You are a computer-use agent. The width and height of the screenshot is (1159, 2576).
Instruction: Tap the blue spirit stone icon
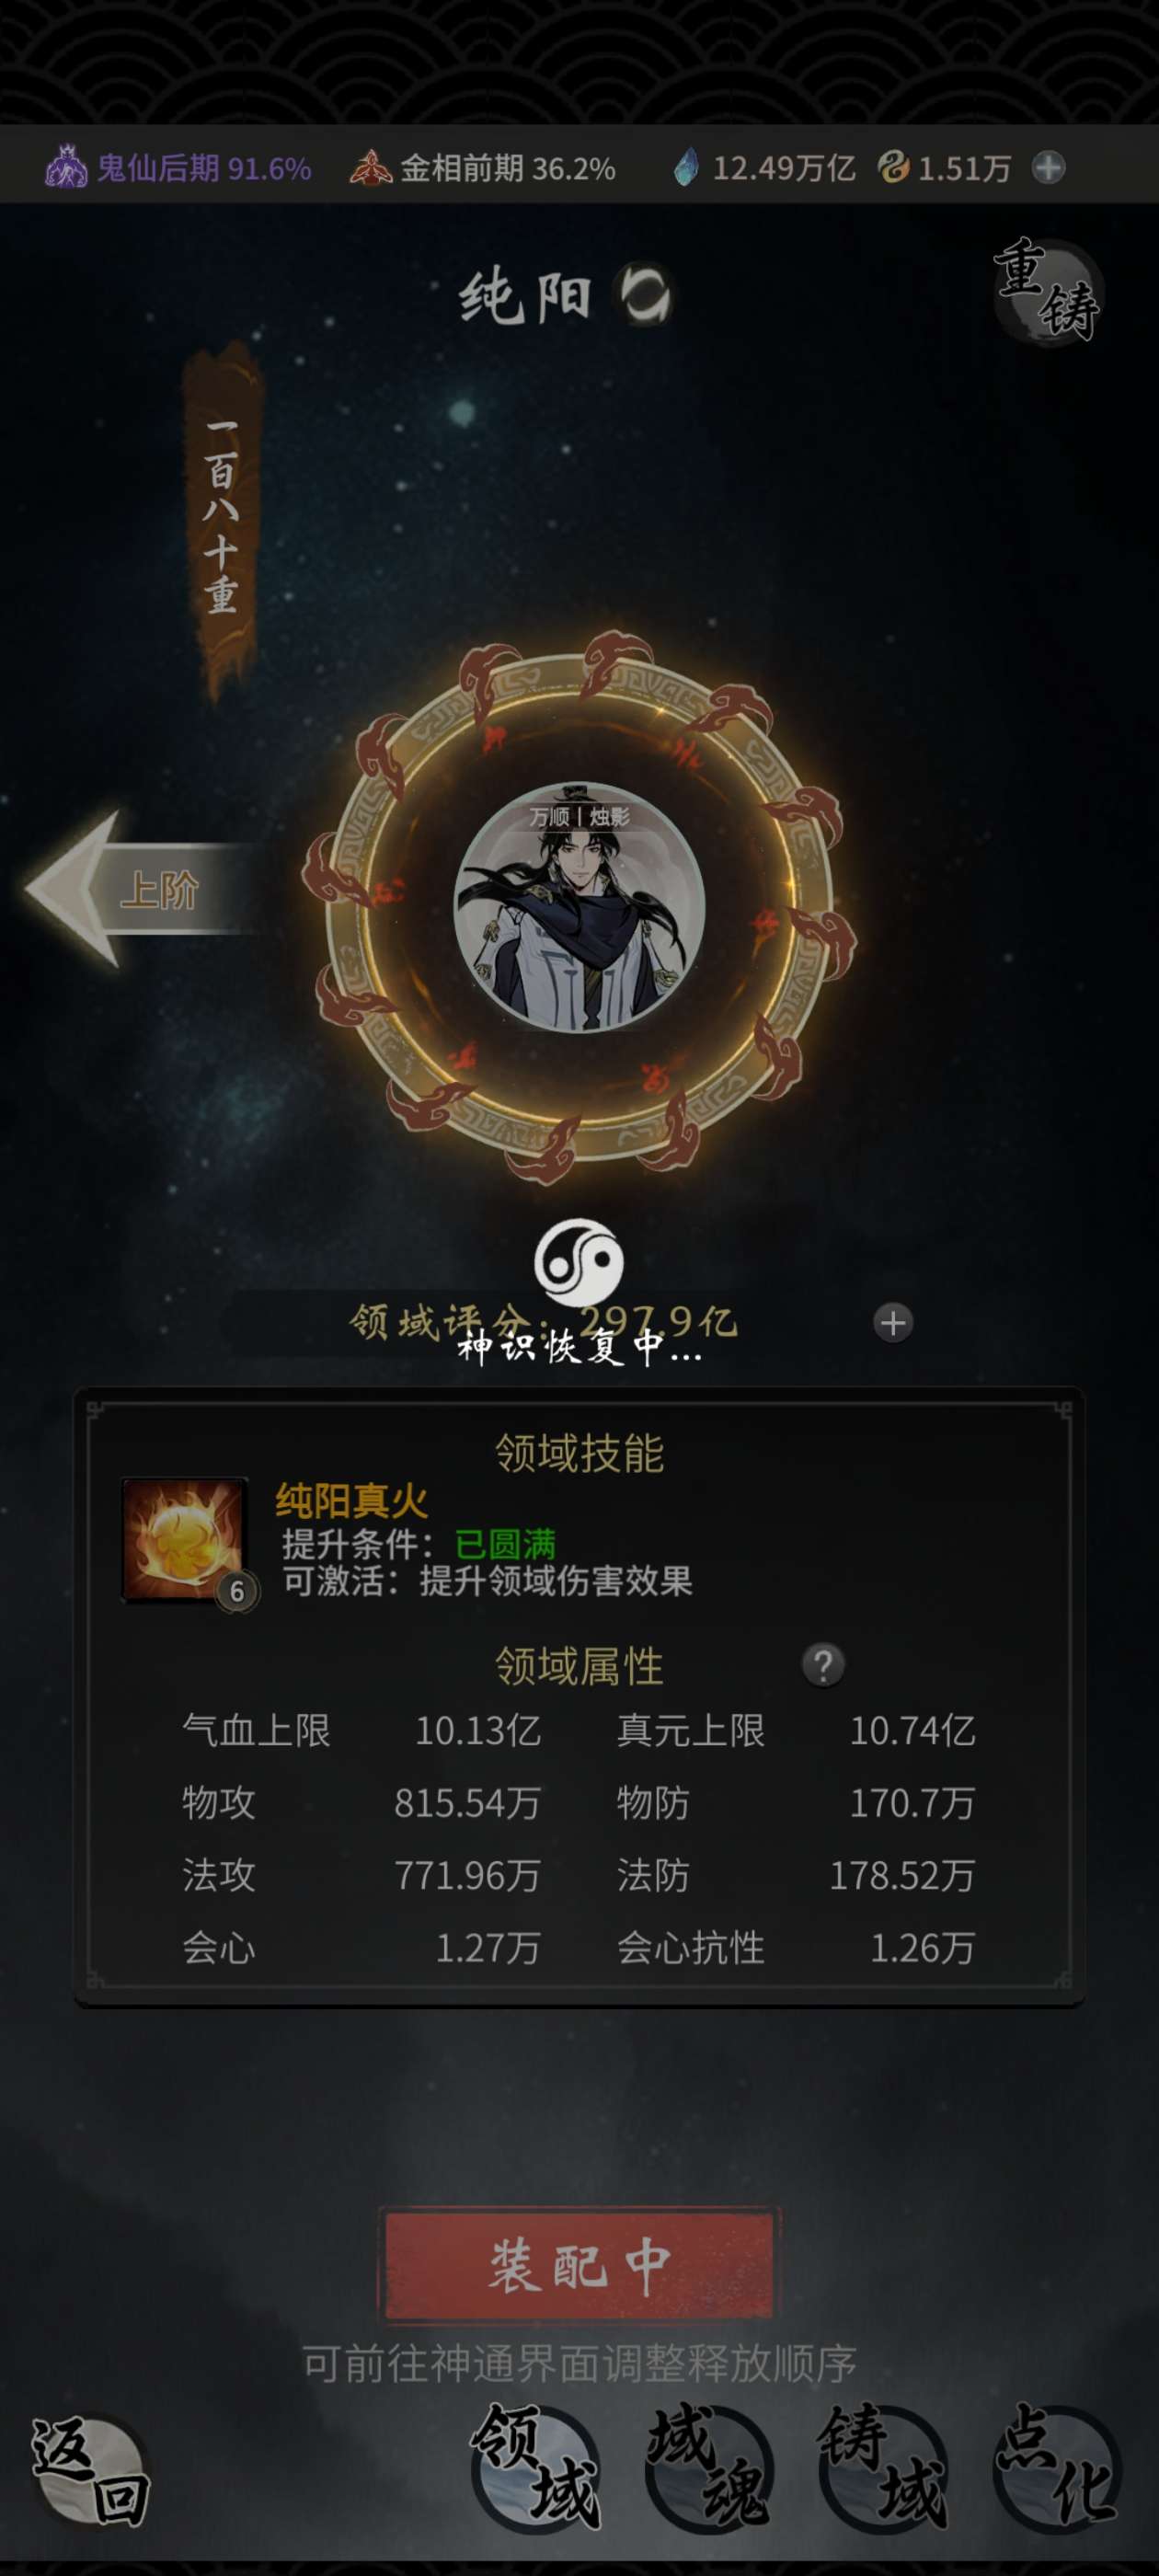point(686,167)
